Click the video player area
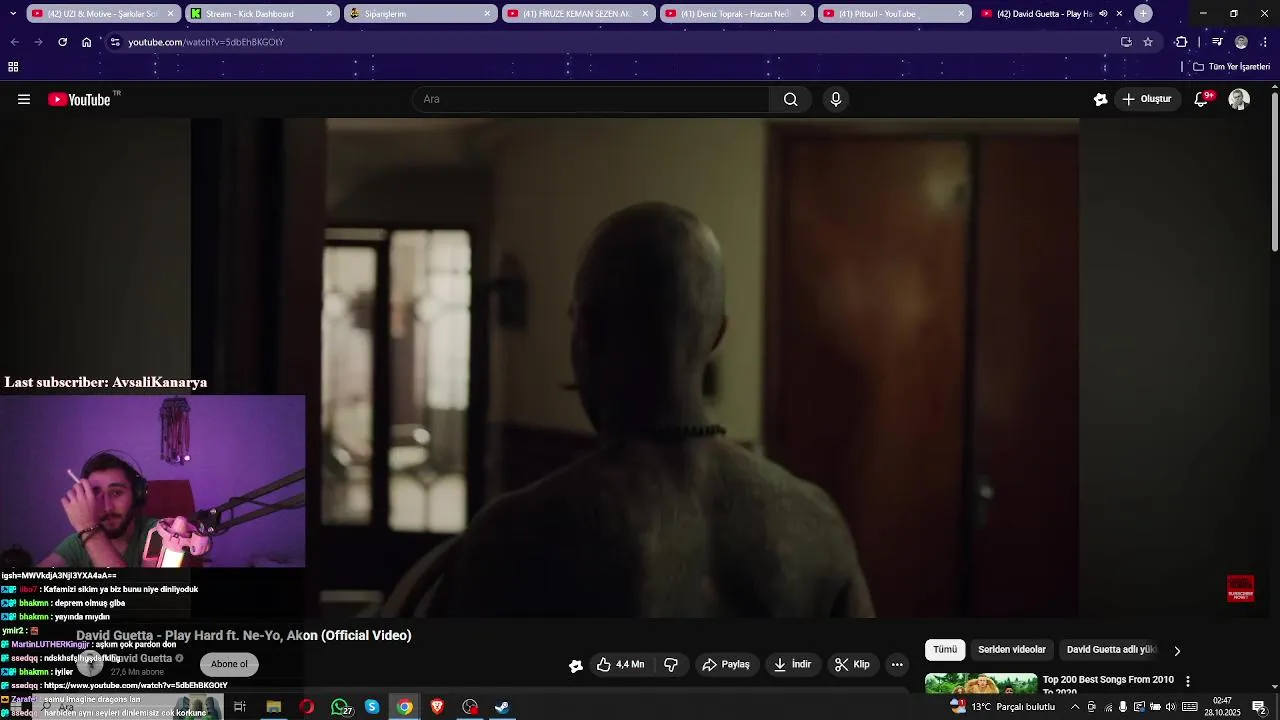This screenshot has height=720, width=1280. coord(635,368)
